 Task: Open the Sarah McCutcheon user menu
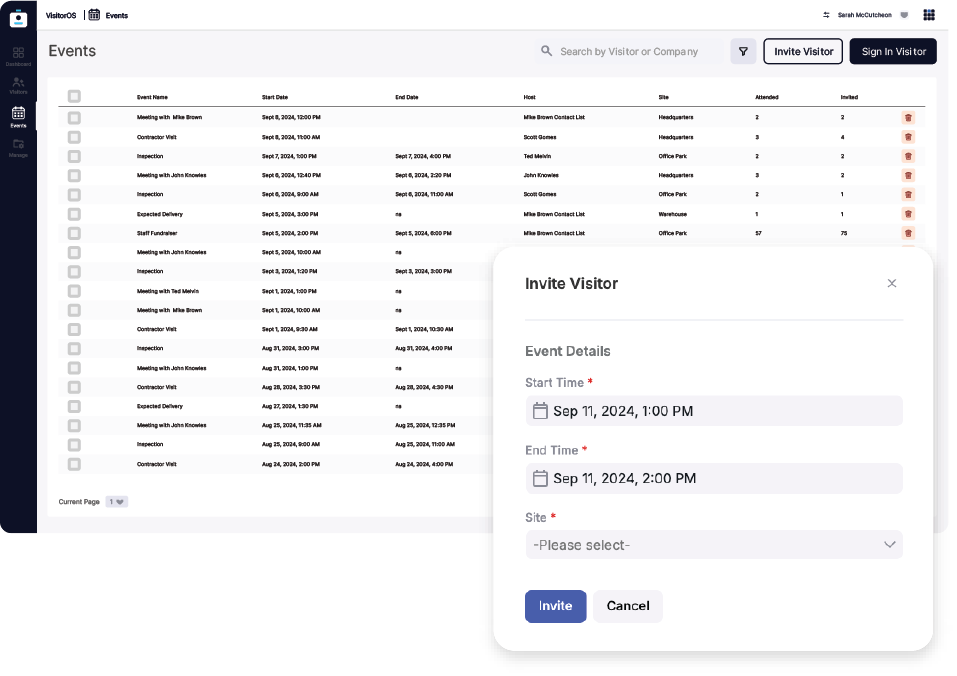[866, 15]
